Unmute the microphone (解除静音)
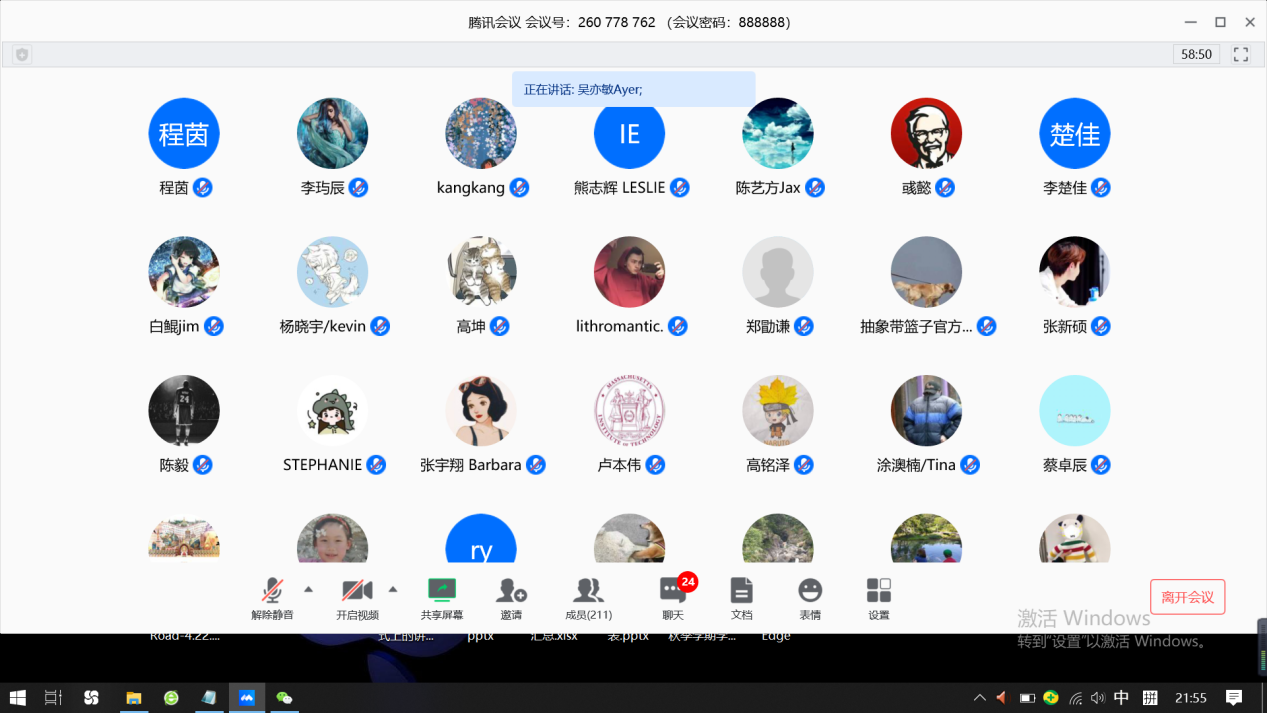The height and width of the screenshot is (713, 1267). [272, 591]
